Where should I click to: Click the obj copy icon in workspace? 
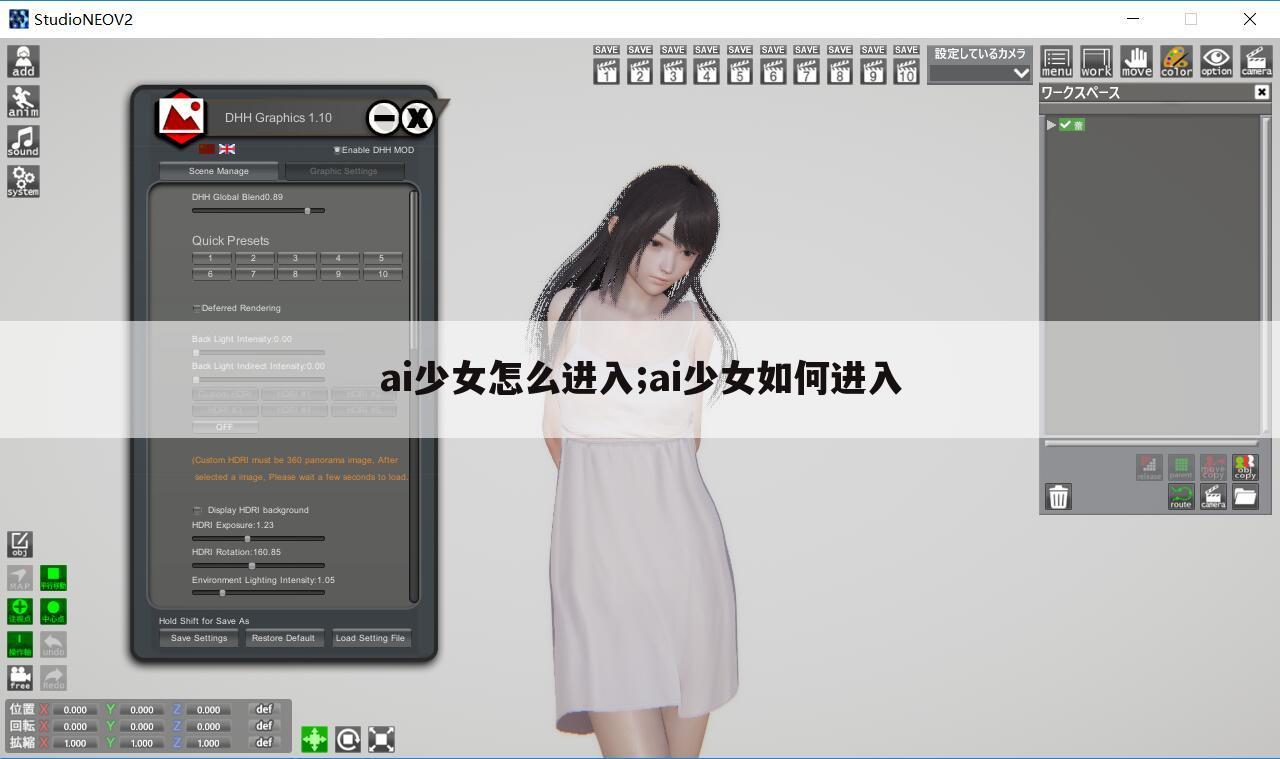(1245, 467)
